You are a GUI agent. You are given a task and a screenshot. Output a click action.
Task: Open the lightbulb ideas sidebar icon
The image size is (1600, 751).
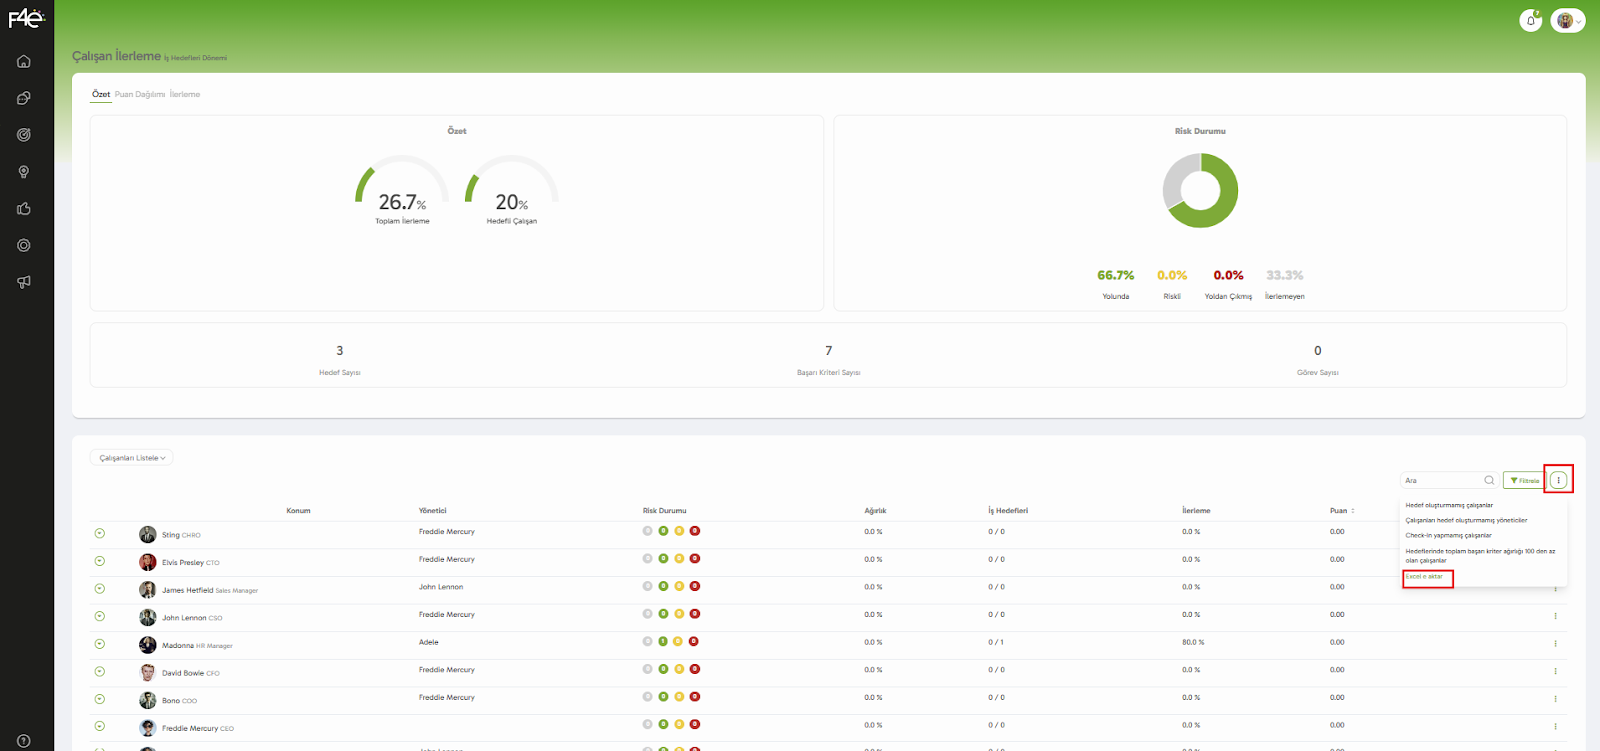coord(24,172)
